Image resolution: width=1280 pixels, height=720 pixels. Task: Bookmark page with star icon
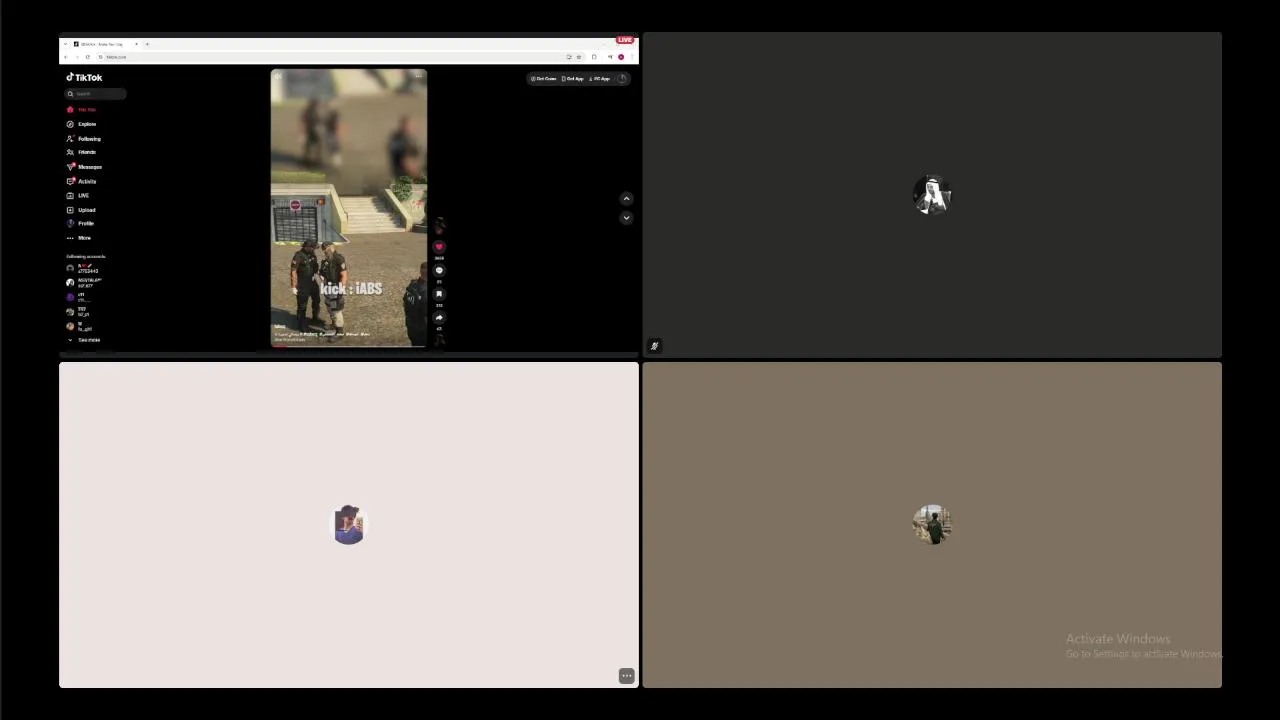[578, 57]
